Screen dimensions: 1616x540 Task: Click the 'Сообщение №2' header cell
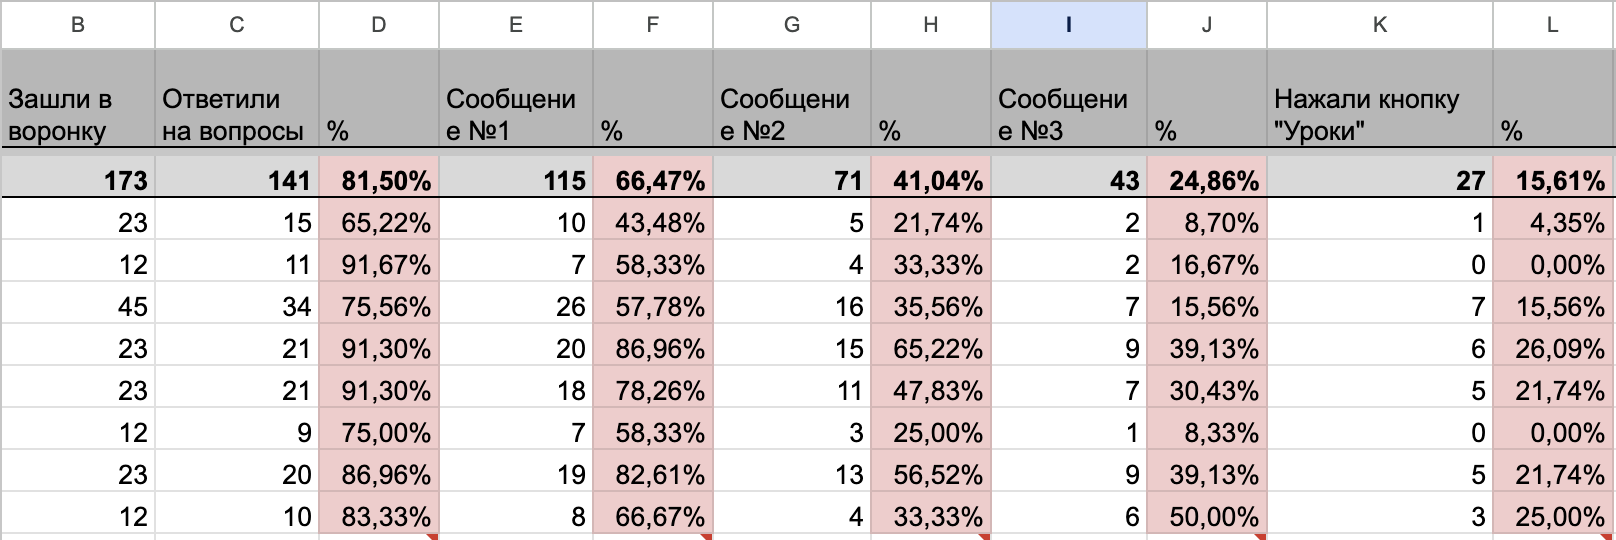(x=792, y=102)
